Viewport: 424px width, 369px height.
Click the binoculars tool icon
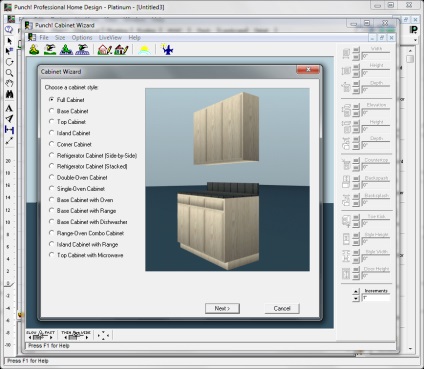coord(9,95)
